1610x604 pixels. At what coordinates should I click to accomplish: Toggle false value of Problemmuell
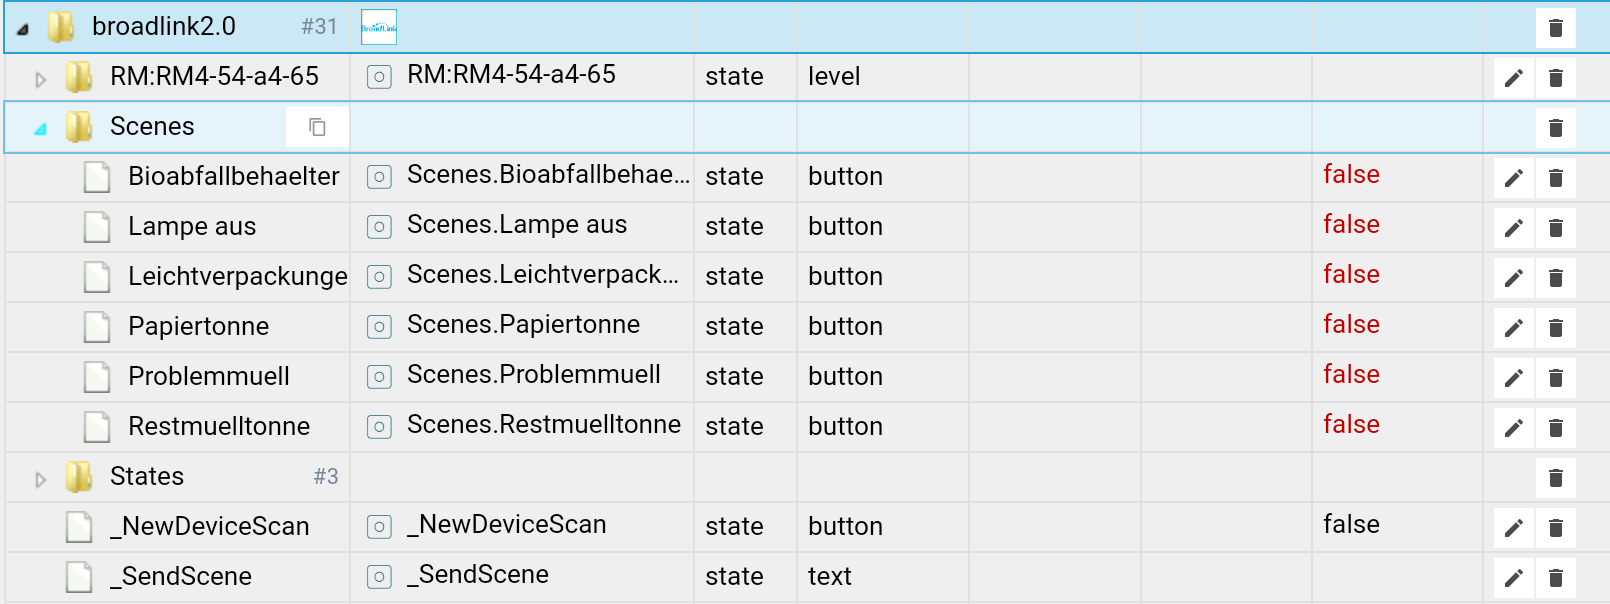1351,375
